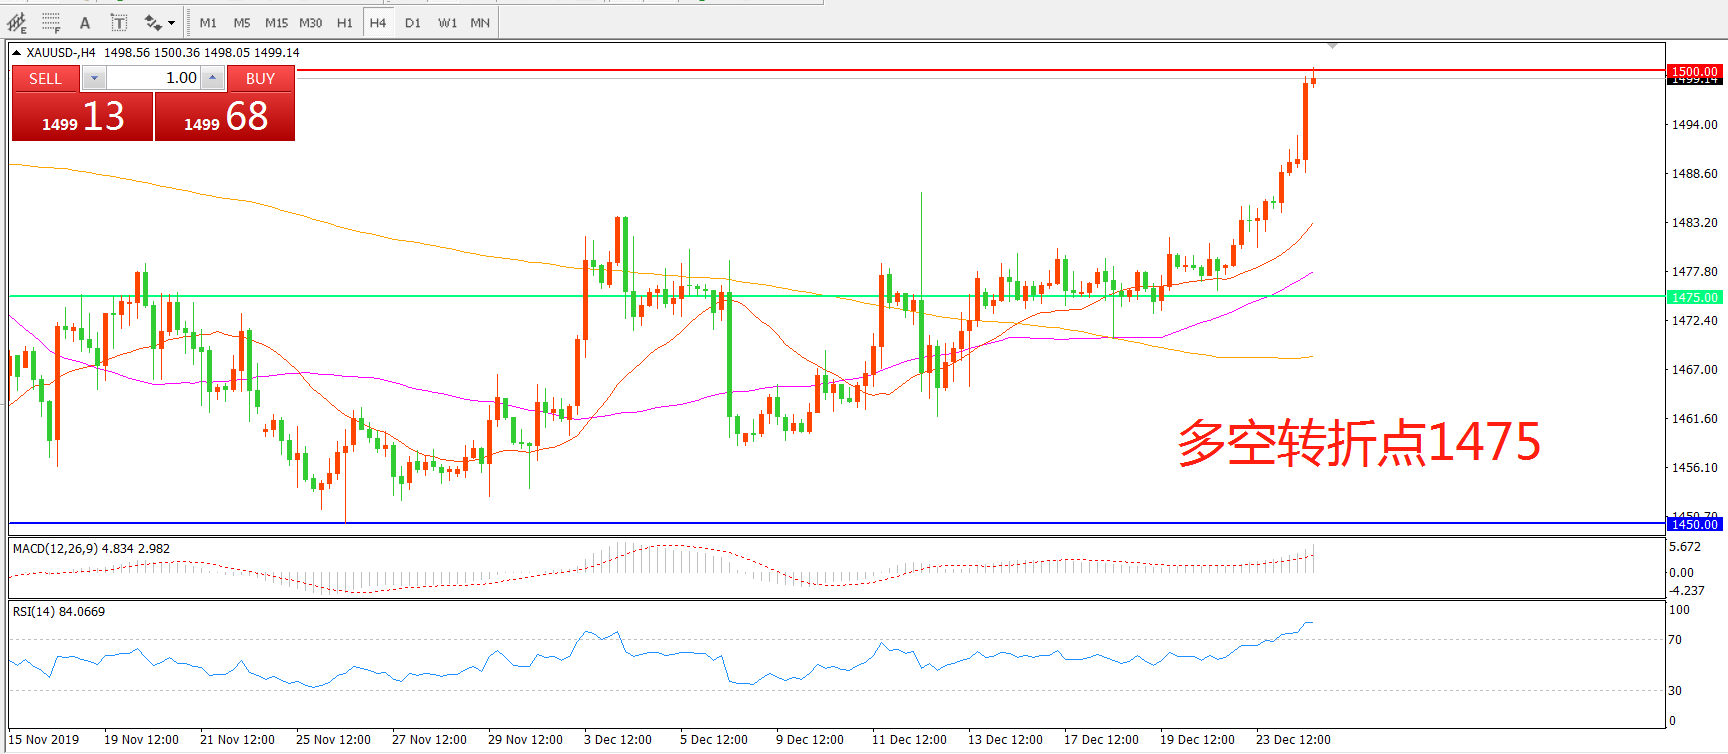
Task: Switch chart to D1 timeframe
Action: coord(412,22)
